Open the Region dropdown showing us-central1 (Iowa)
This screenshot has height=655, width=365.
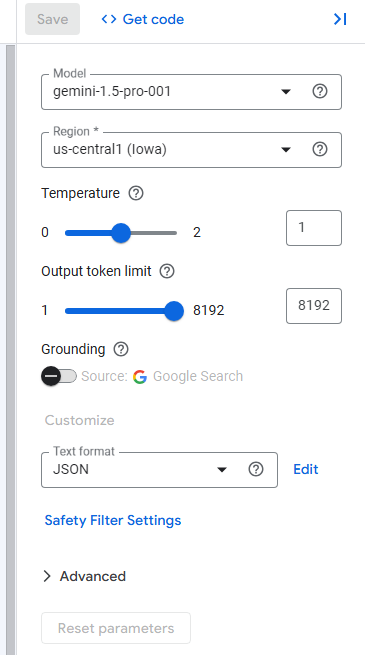pyautogui.click(x=191, y=150)
